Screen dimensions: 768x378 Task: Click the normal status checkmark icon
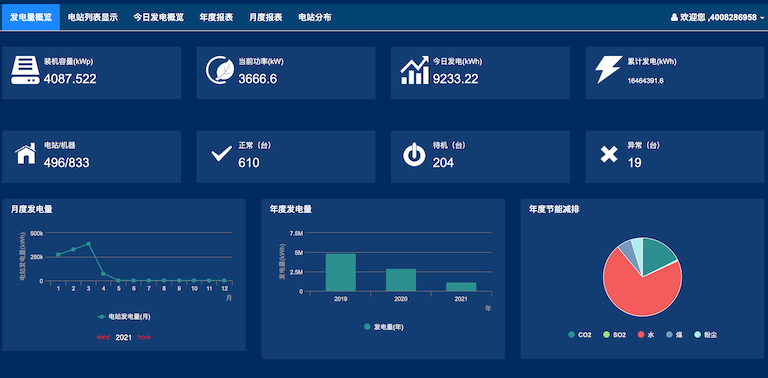pyautogui.click(x=221, y=154)
